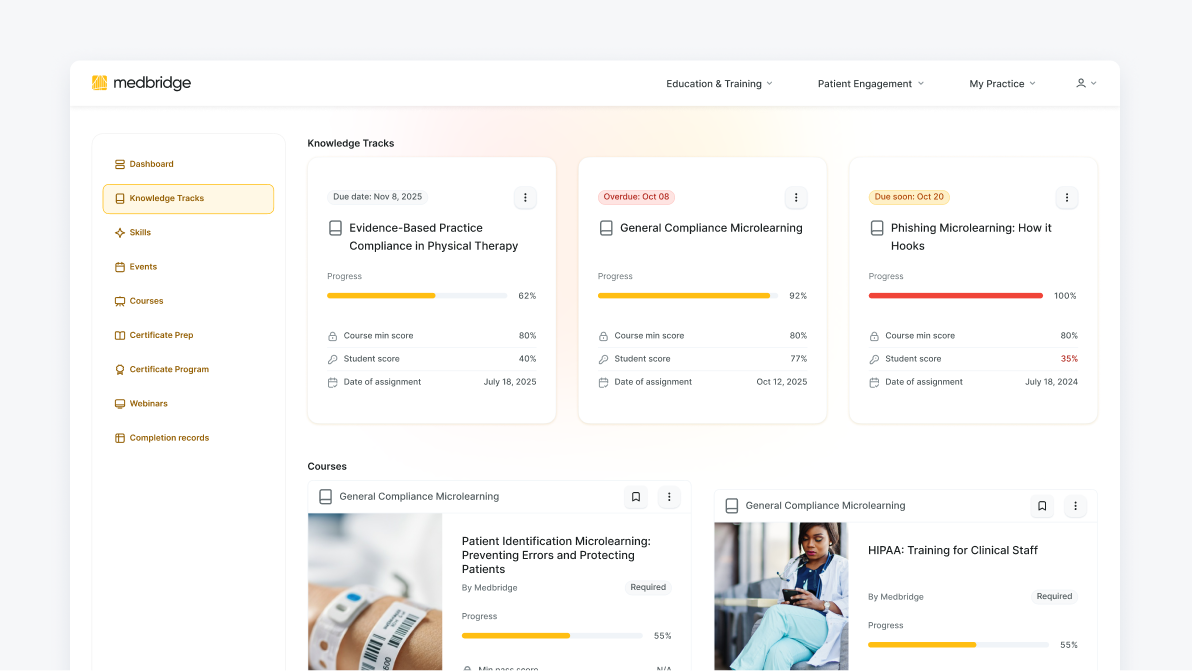
Task: Select Knowledge Tracks in sidebar
Action: point(189,198)
